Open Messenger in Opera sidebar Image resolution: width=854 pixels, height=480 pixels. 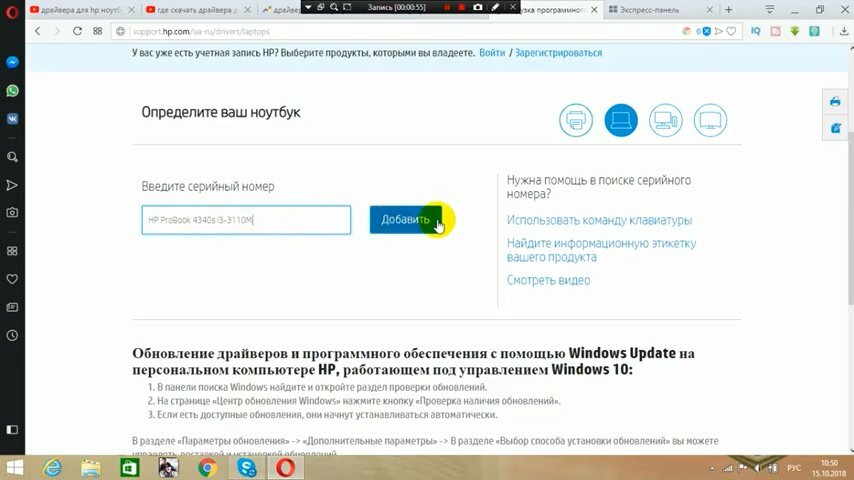(x=12, y=62)
